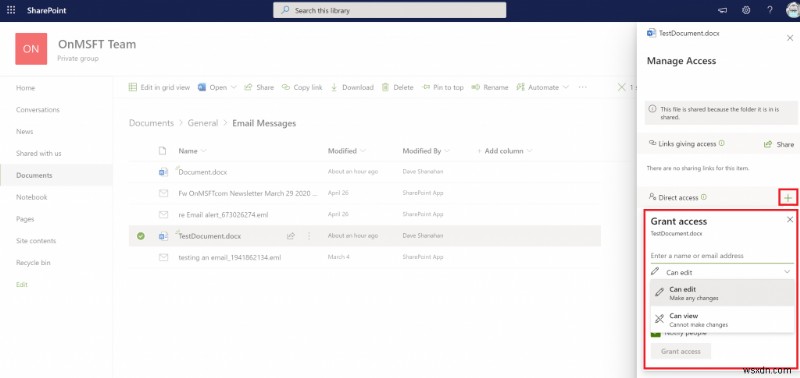Image resolution: width=800 pixels, height=378 pixels.
Task: Click the share icon on TestDocument.docx row
Action: click(x=291, y=236)
